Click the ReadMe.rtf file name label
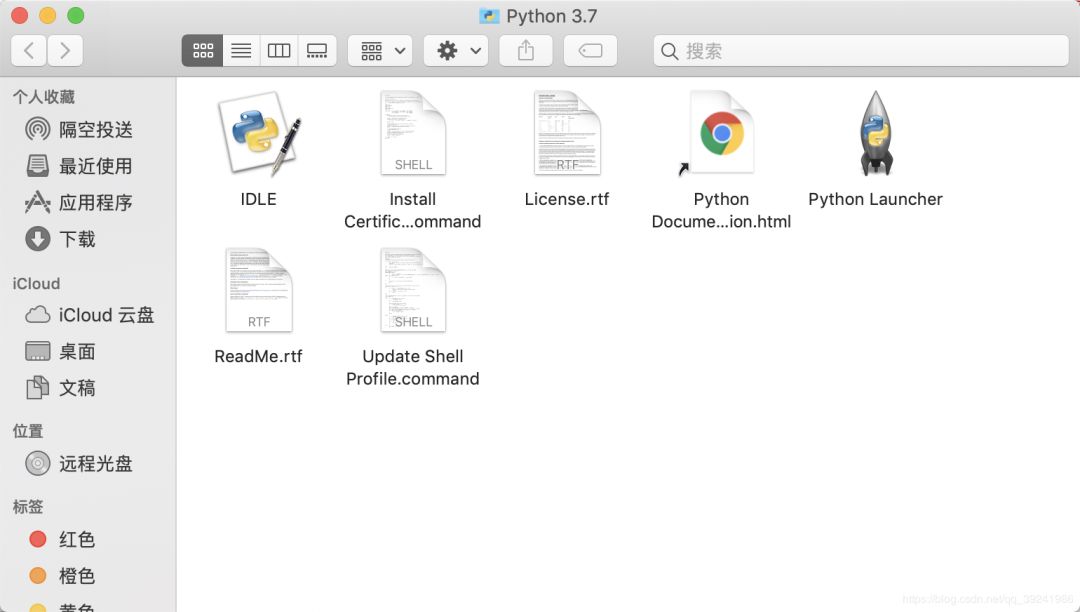 [x=258, y=356]
